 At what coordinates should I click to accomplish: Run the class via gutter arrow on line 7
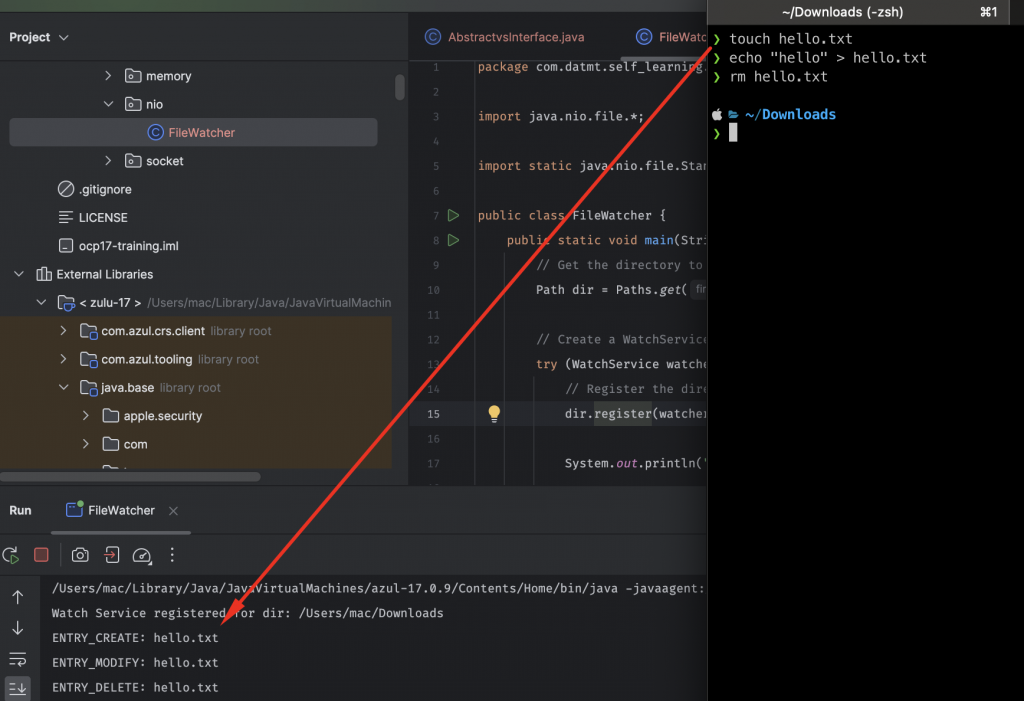[453, 215]
